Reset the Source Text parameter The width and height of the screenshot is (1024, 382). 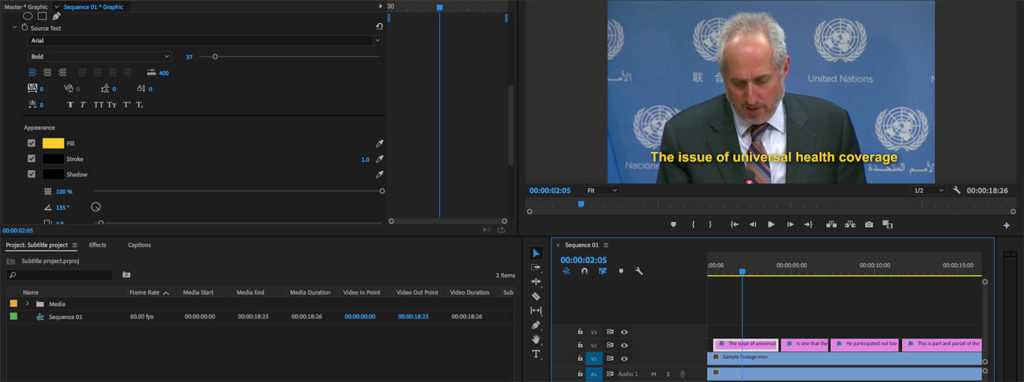tap(379, 26)
